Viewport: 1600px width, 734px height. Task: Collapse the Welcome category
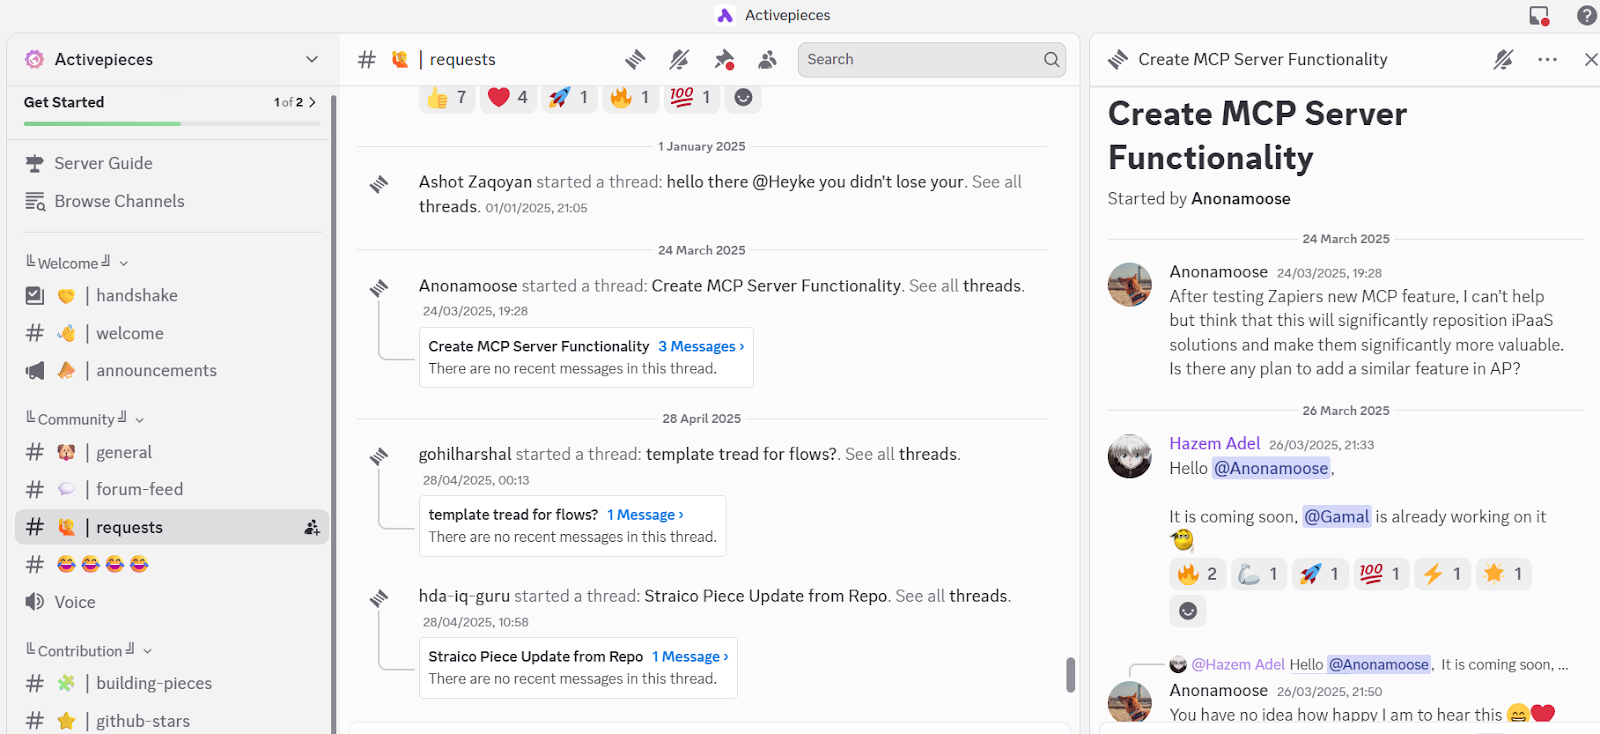click(x=77, y=263)
